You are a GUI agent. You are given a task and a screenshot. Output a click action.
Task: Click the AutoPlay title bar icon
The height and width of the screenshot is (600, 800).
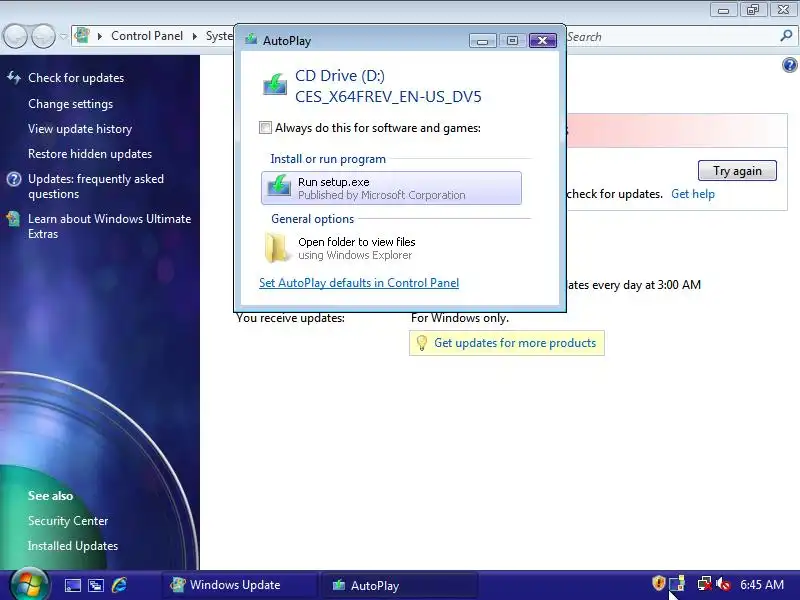251,40
